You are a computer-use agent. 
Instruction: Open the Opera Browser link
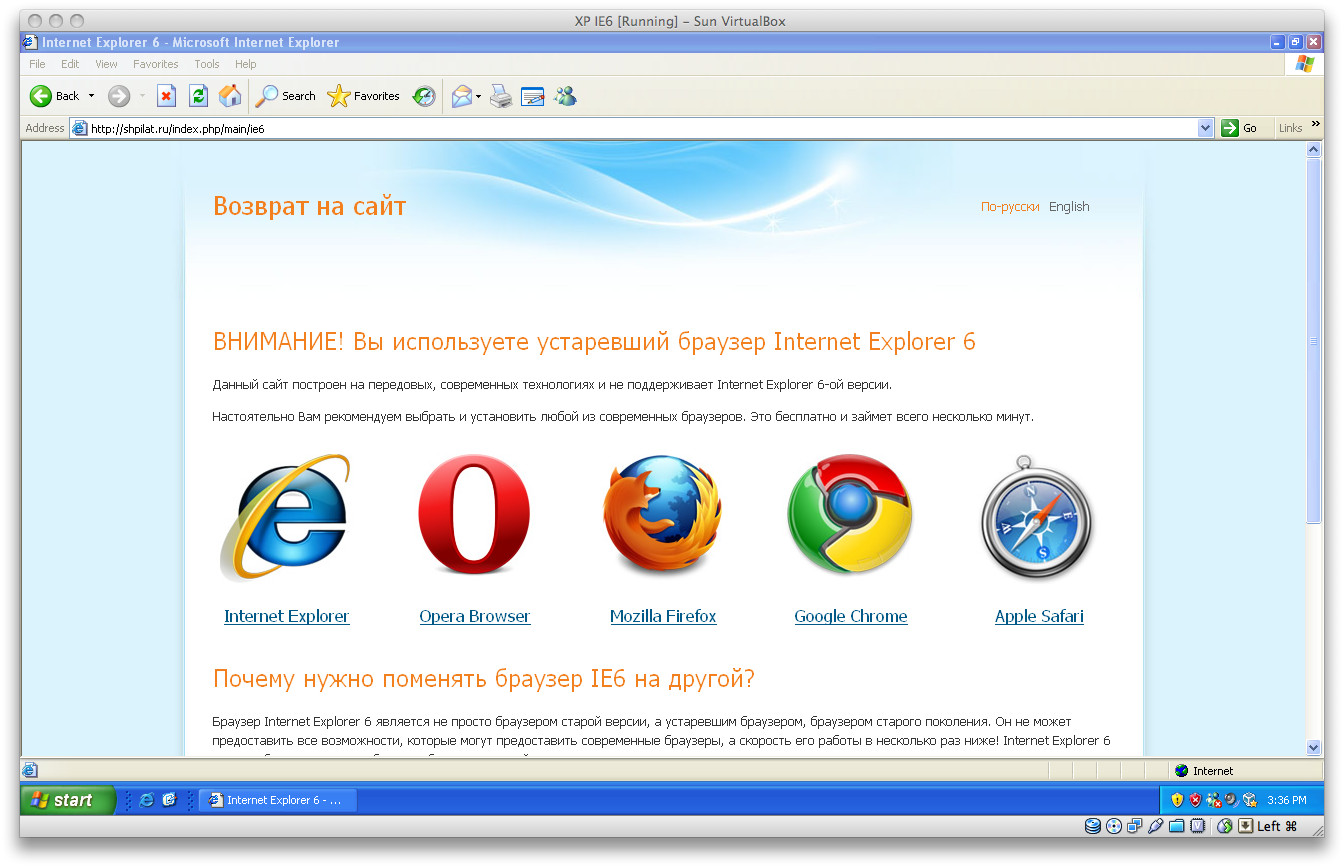pos(475,616)
